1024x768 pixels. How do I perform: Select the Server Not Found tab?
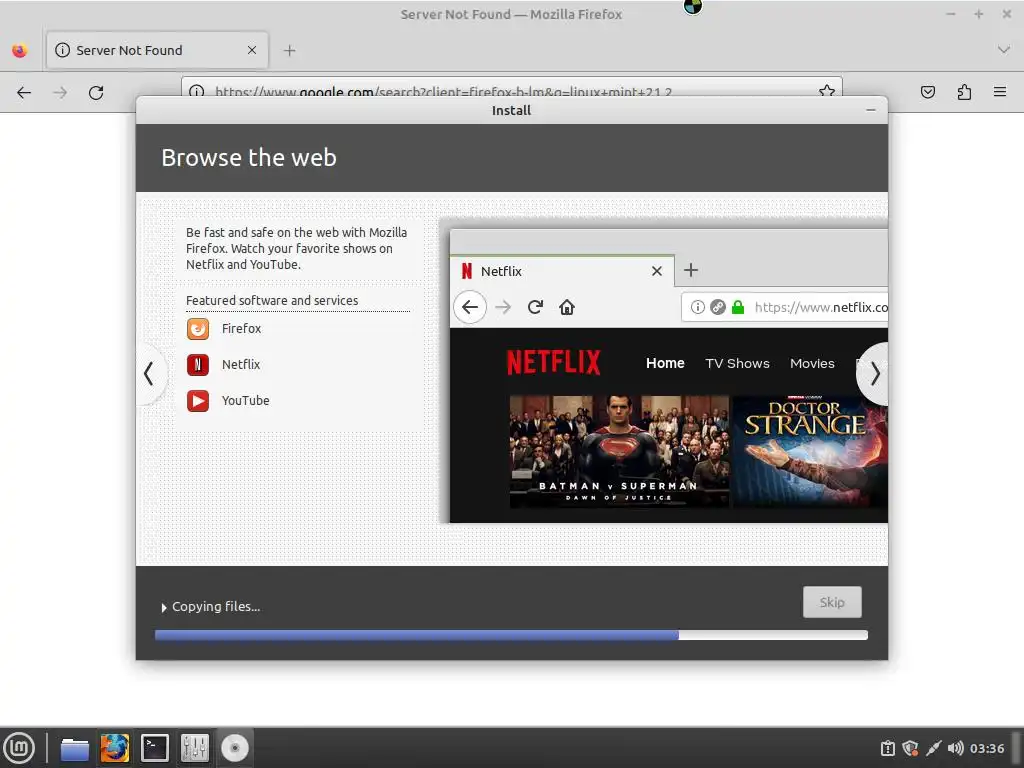pos(157,50)
